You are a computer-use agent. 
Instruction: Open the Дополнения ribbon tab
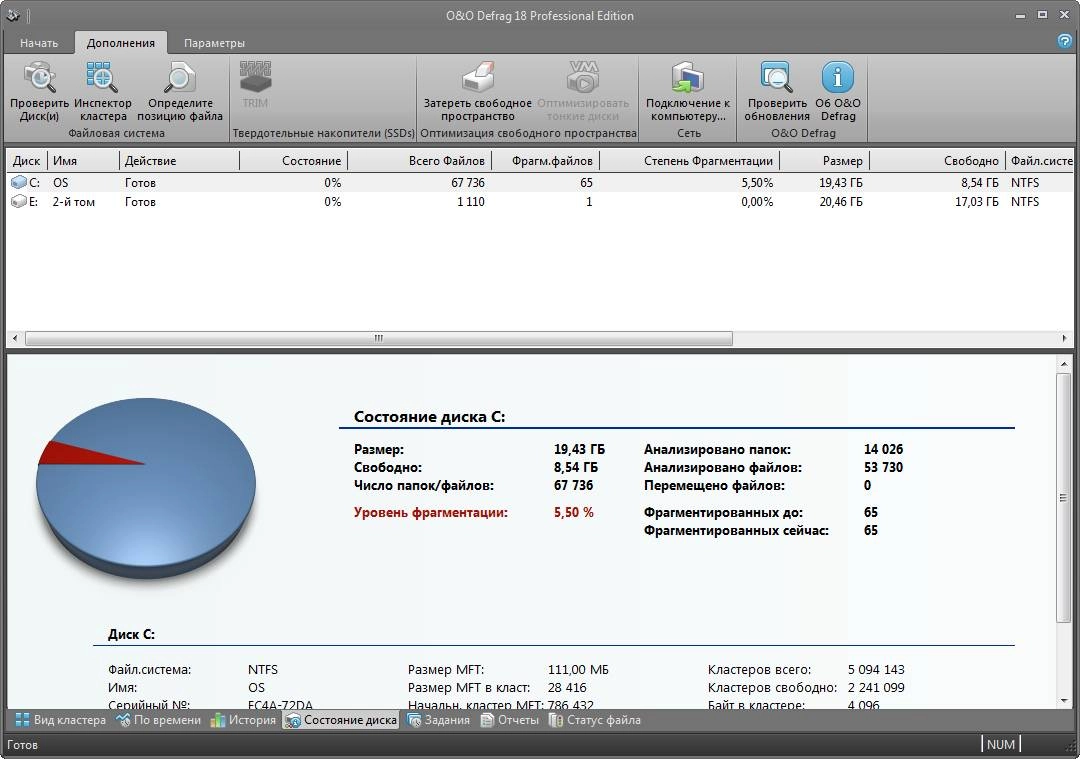[121, 43]
